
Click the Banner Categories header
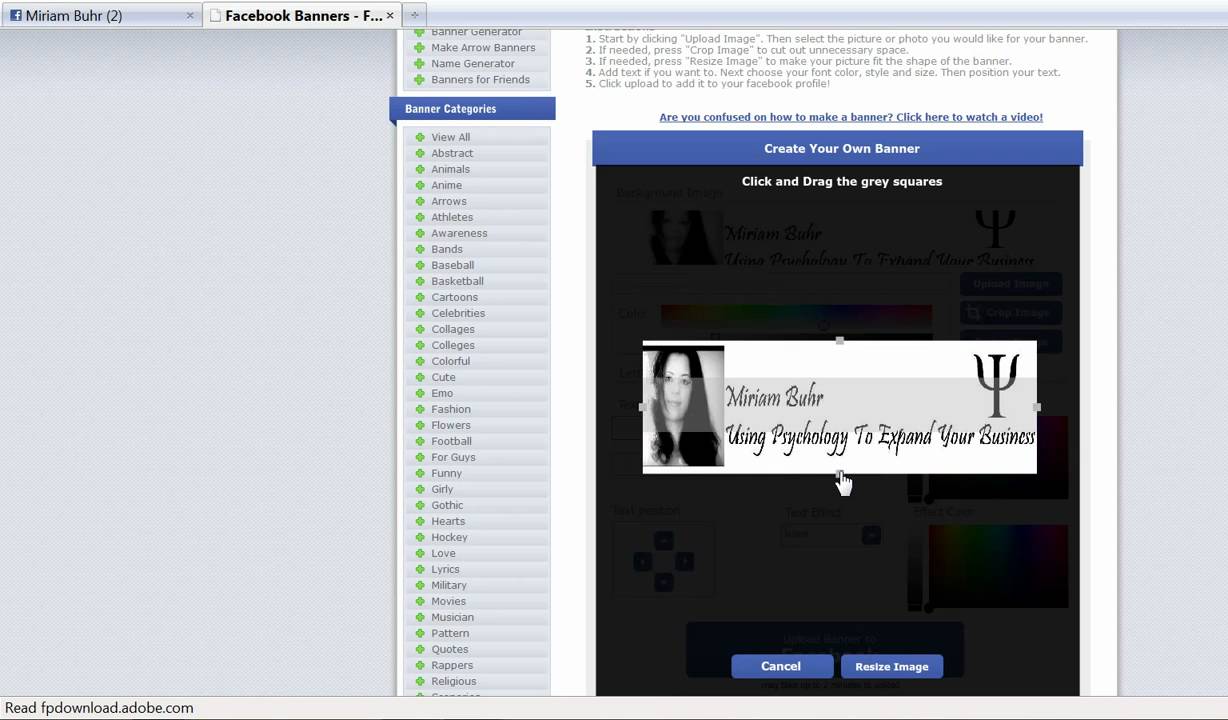tap(472, 109)
